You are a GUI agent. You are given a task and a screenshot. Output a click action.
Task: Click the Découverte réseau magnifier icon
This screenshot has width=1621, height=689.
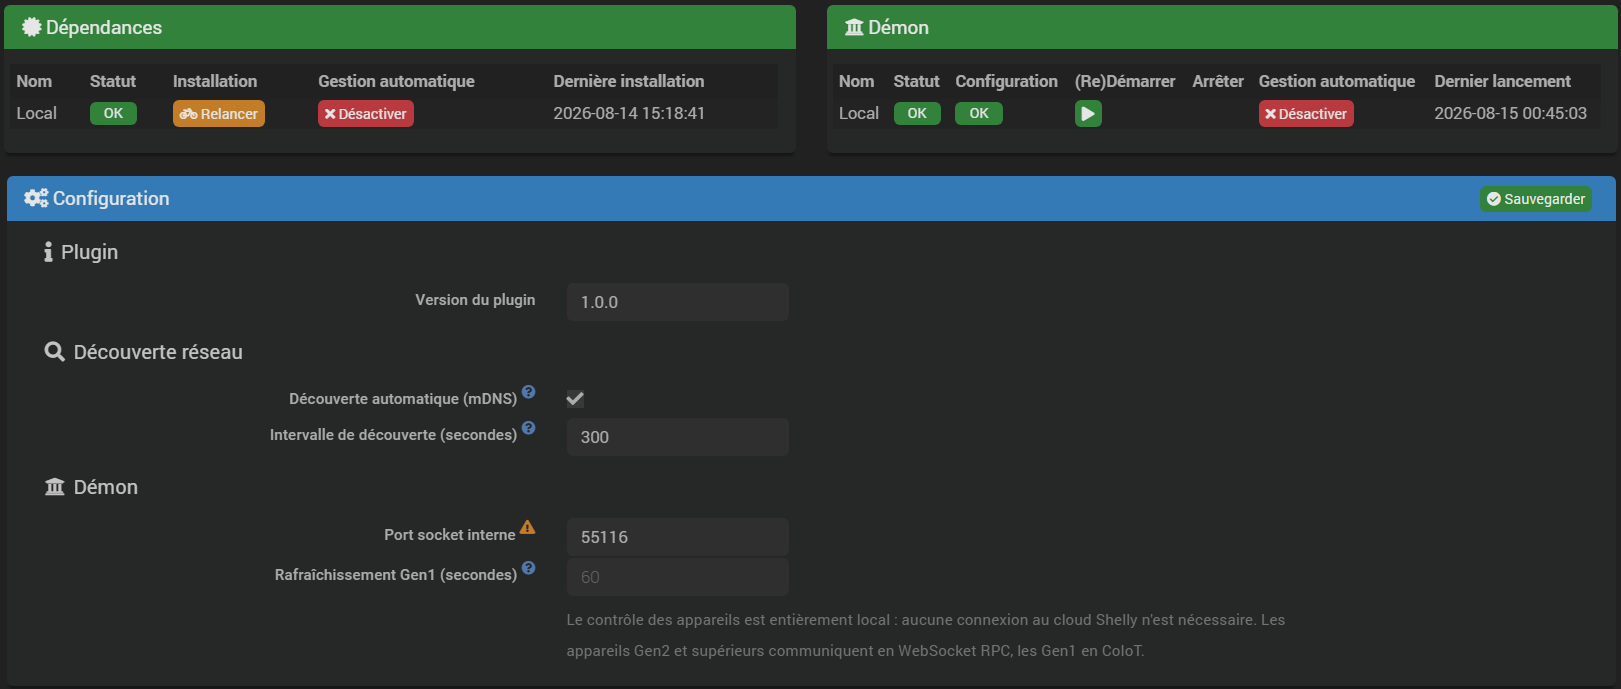[x=55, y=352]
